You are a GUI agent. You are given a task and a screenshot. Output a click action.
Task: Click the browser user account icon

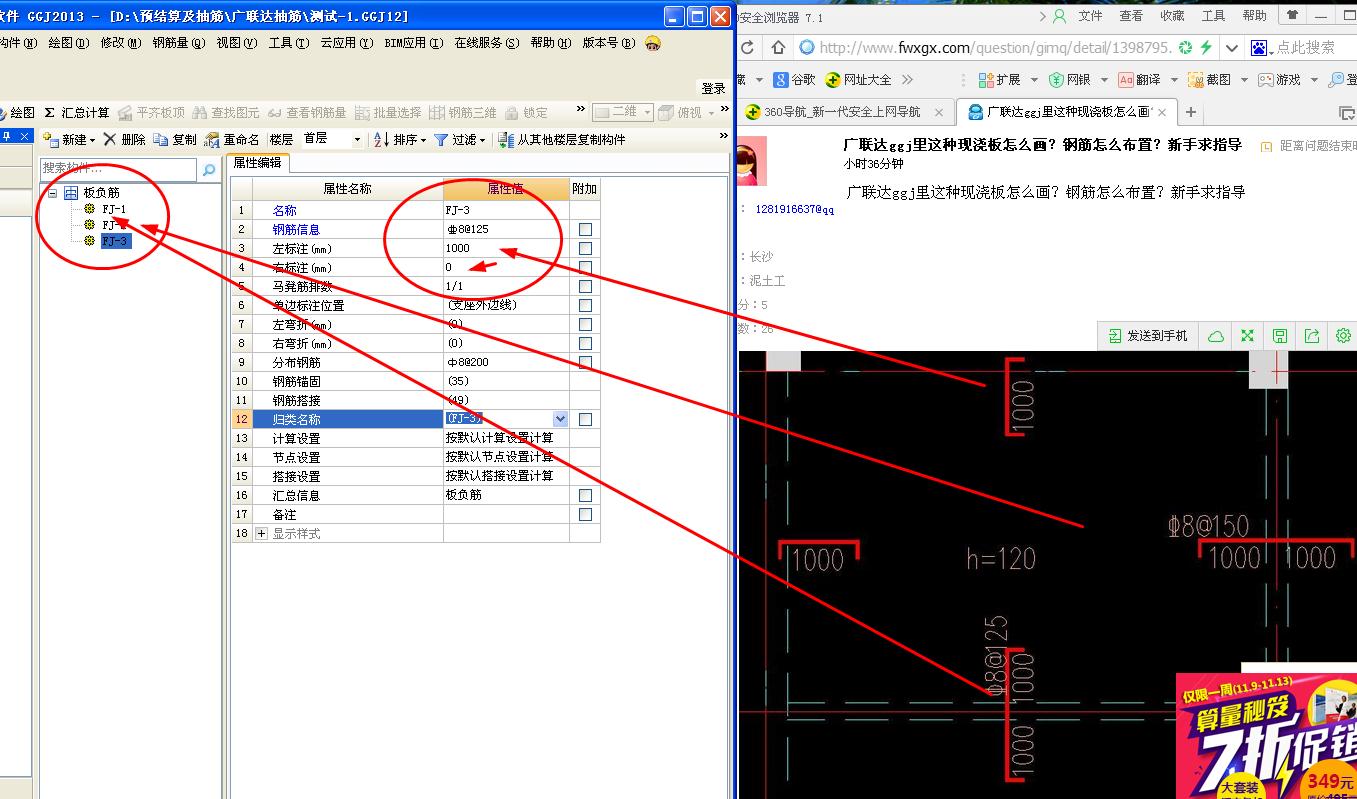point(1059,16)
